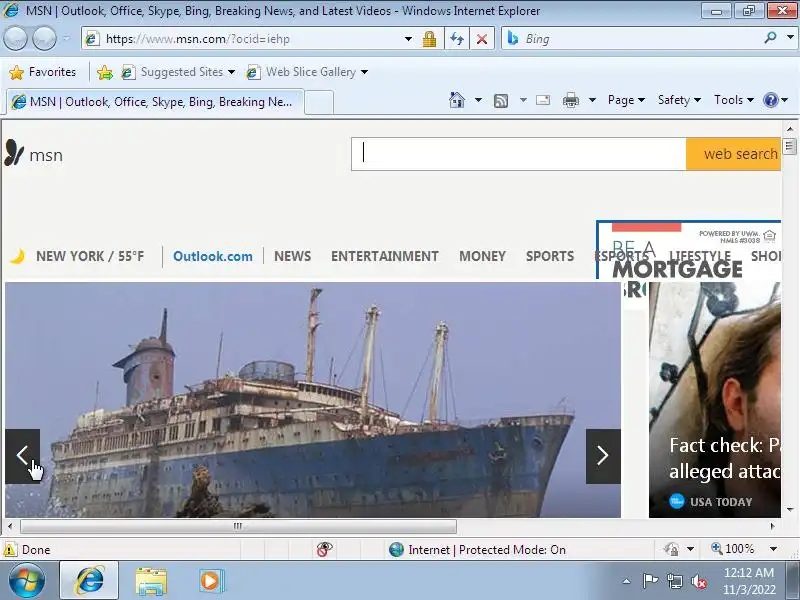Click the RSS feeds icon
Screen dimensions: 800x600
501,101
